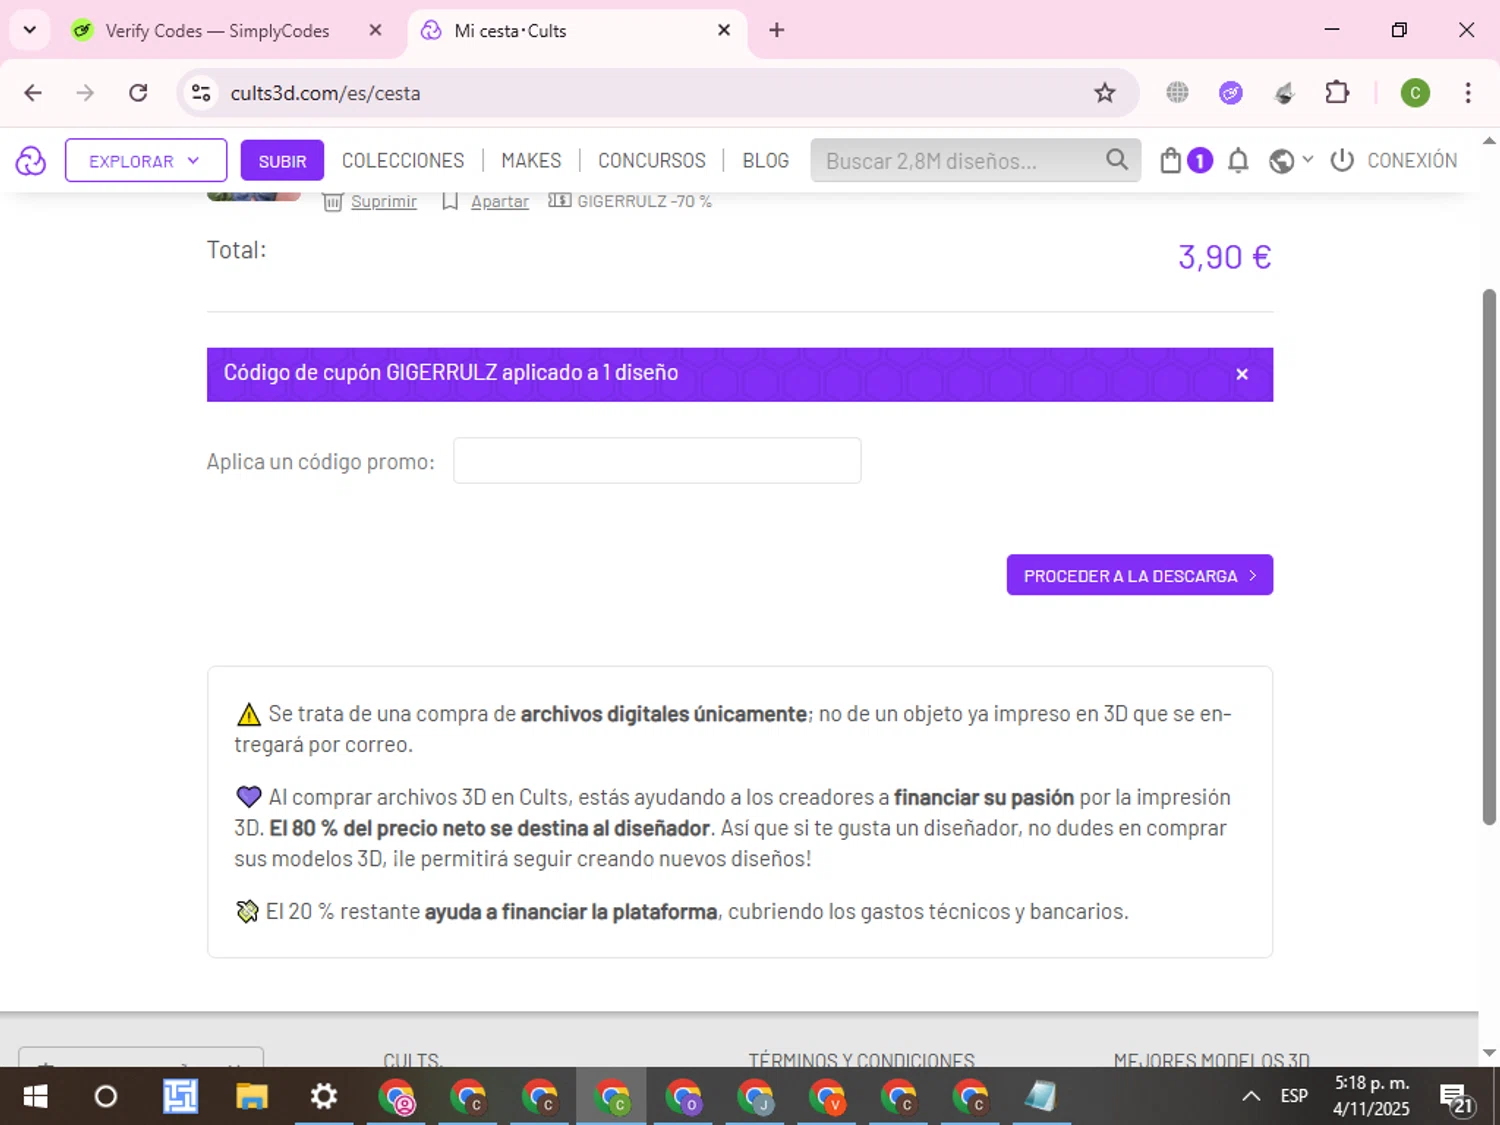Open the EXPLORAR dropdown menu
1500x1125 pixels.
(146, 161)
